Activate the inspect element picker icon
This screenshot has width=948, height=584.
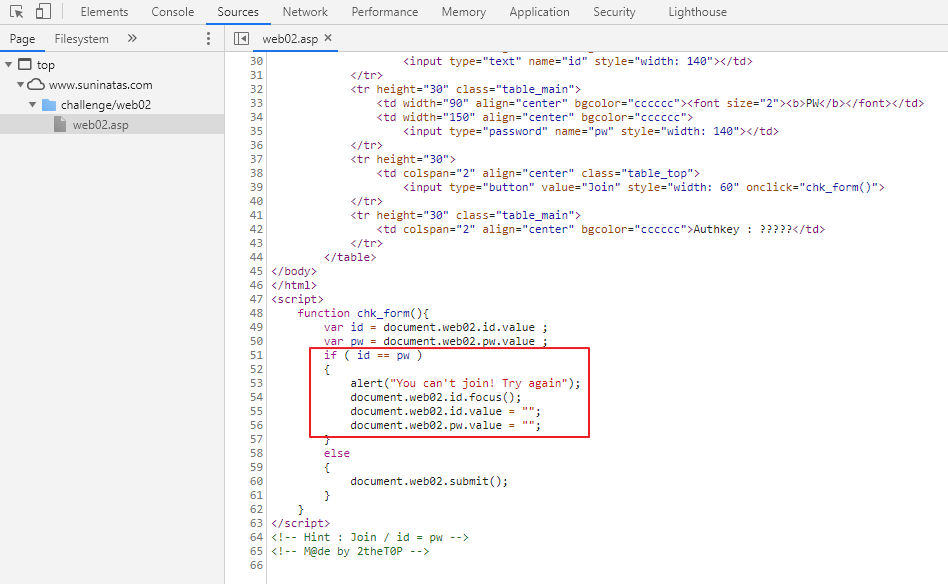(x=16, y=11)
